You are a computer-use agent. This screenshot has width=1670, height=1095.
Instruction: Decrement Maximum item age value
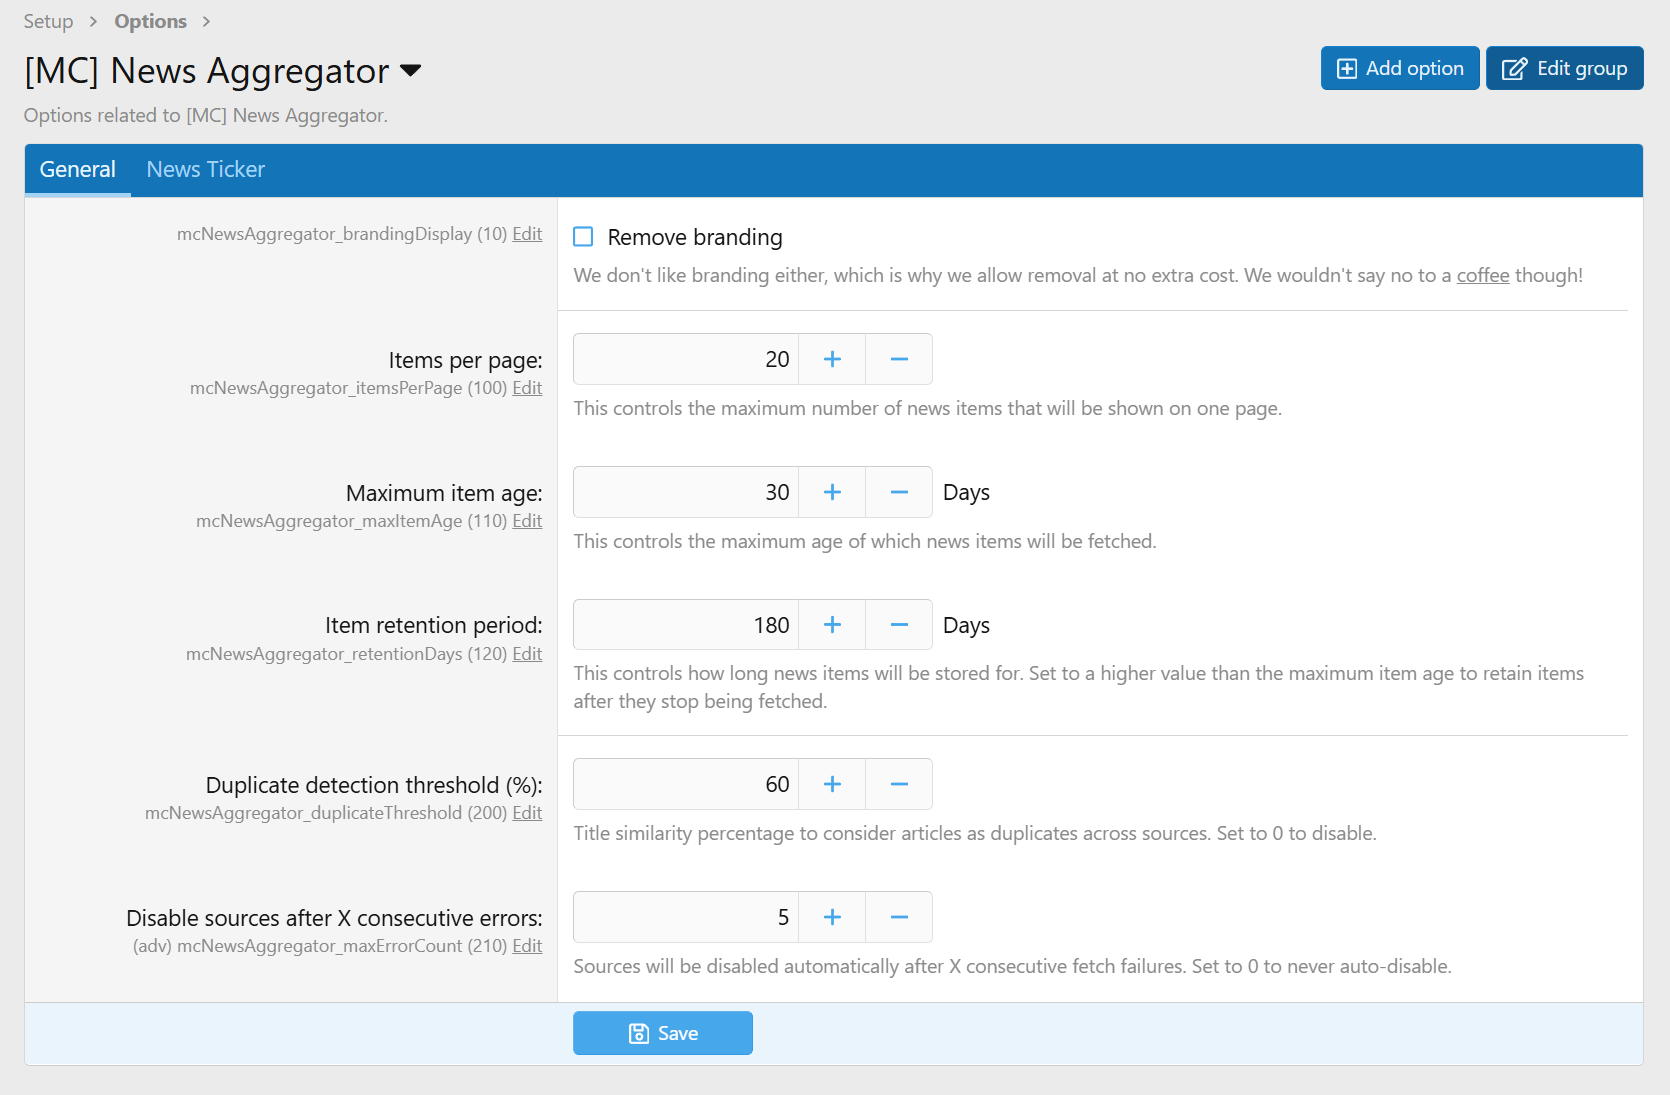898,492
